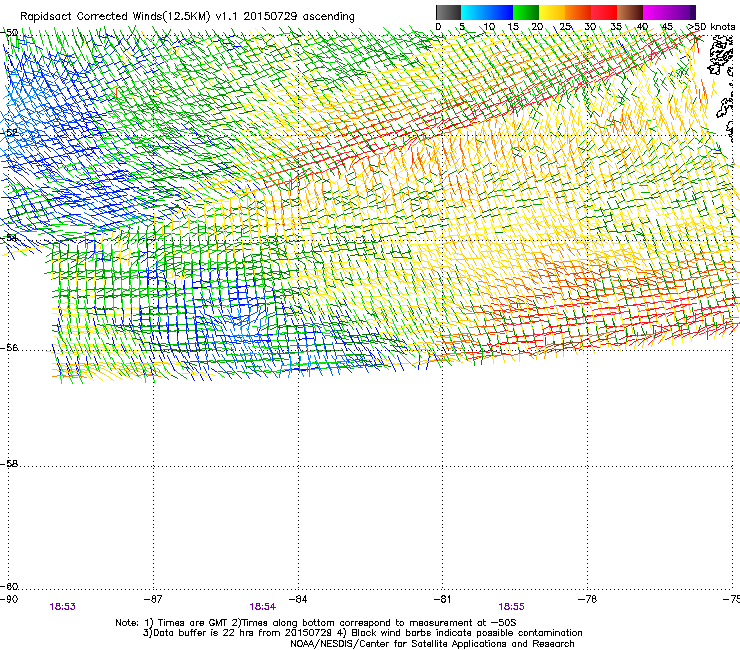Screen dimensions: 740x650
Task: Click the 'Rapidscat Corrected Winds(12.5KM)' title text
Action: (115, 17)
